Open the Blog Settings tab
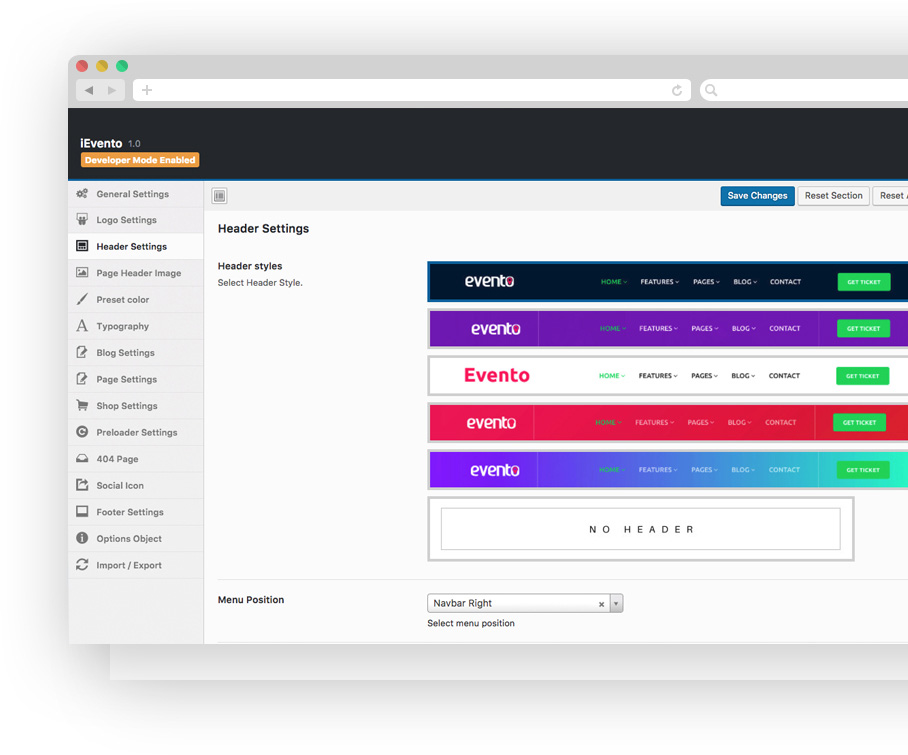The height and width of the screenshot is (755, 908). tap(125, 353)
